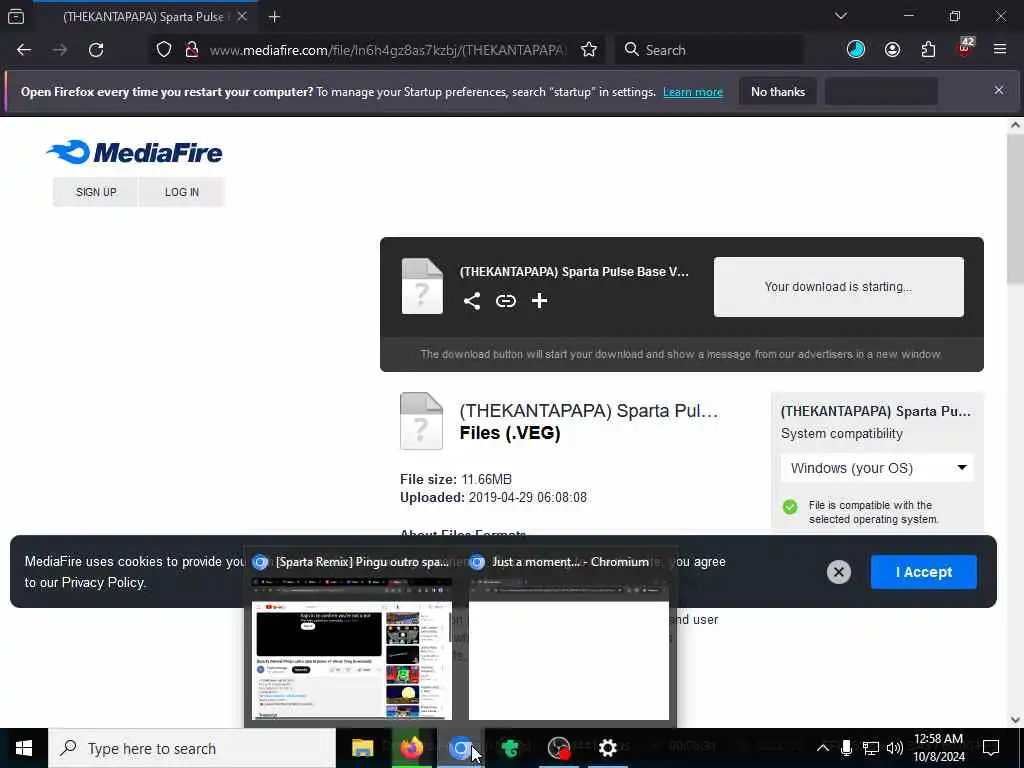Screen dimensions: 1024x768
Task: Close the THEKANTAPAPA Sparta Pulse tab
Action: (242, 16)
